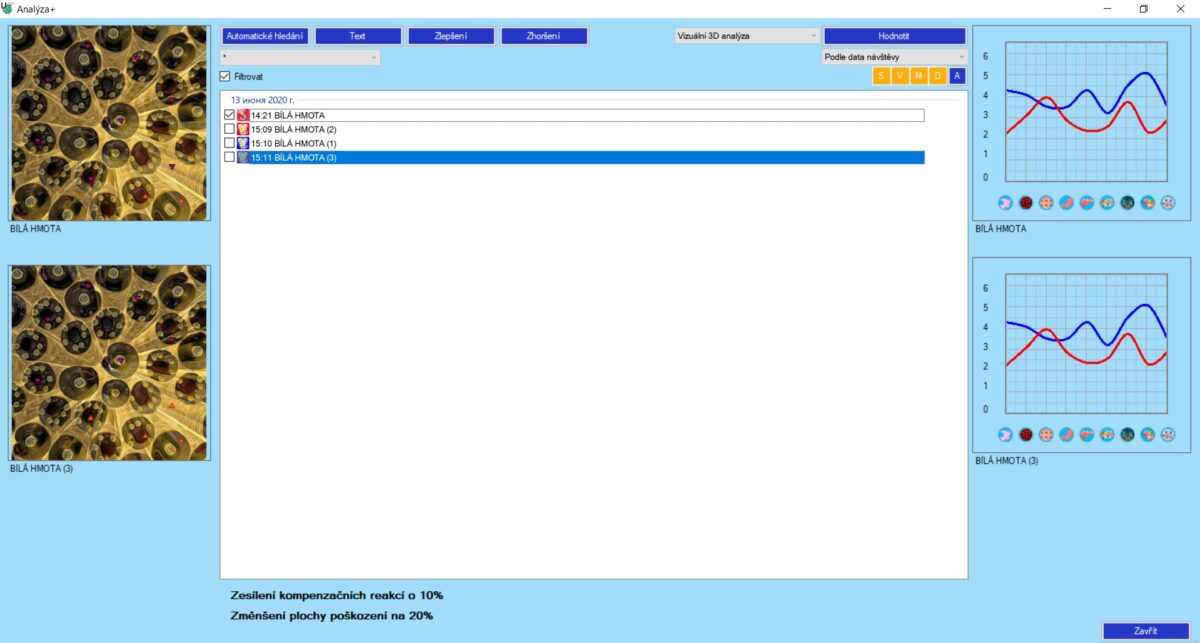The height and width of the screenshot is (643, 1200).
Task: Click the red icon beside 14:21 BÍLÁ HMOTA
Action: [x=243, y=116]
